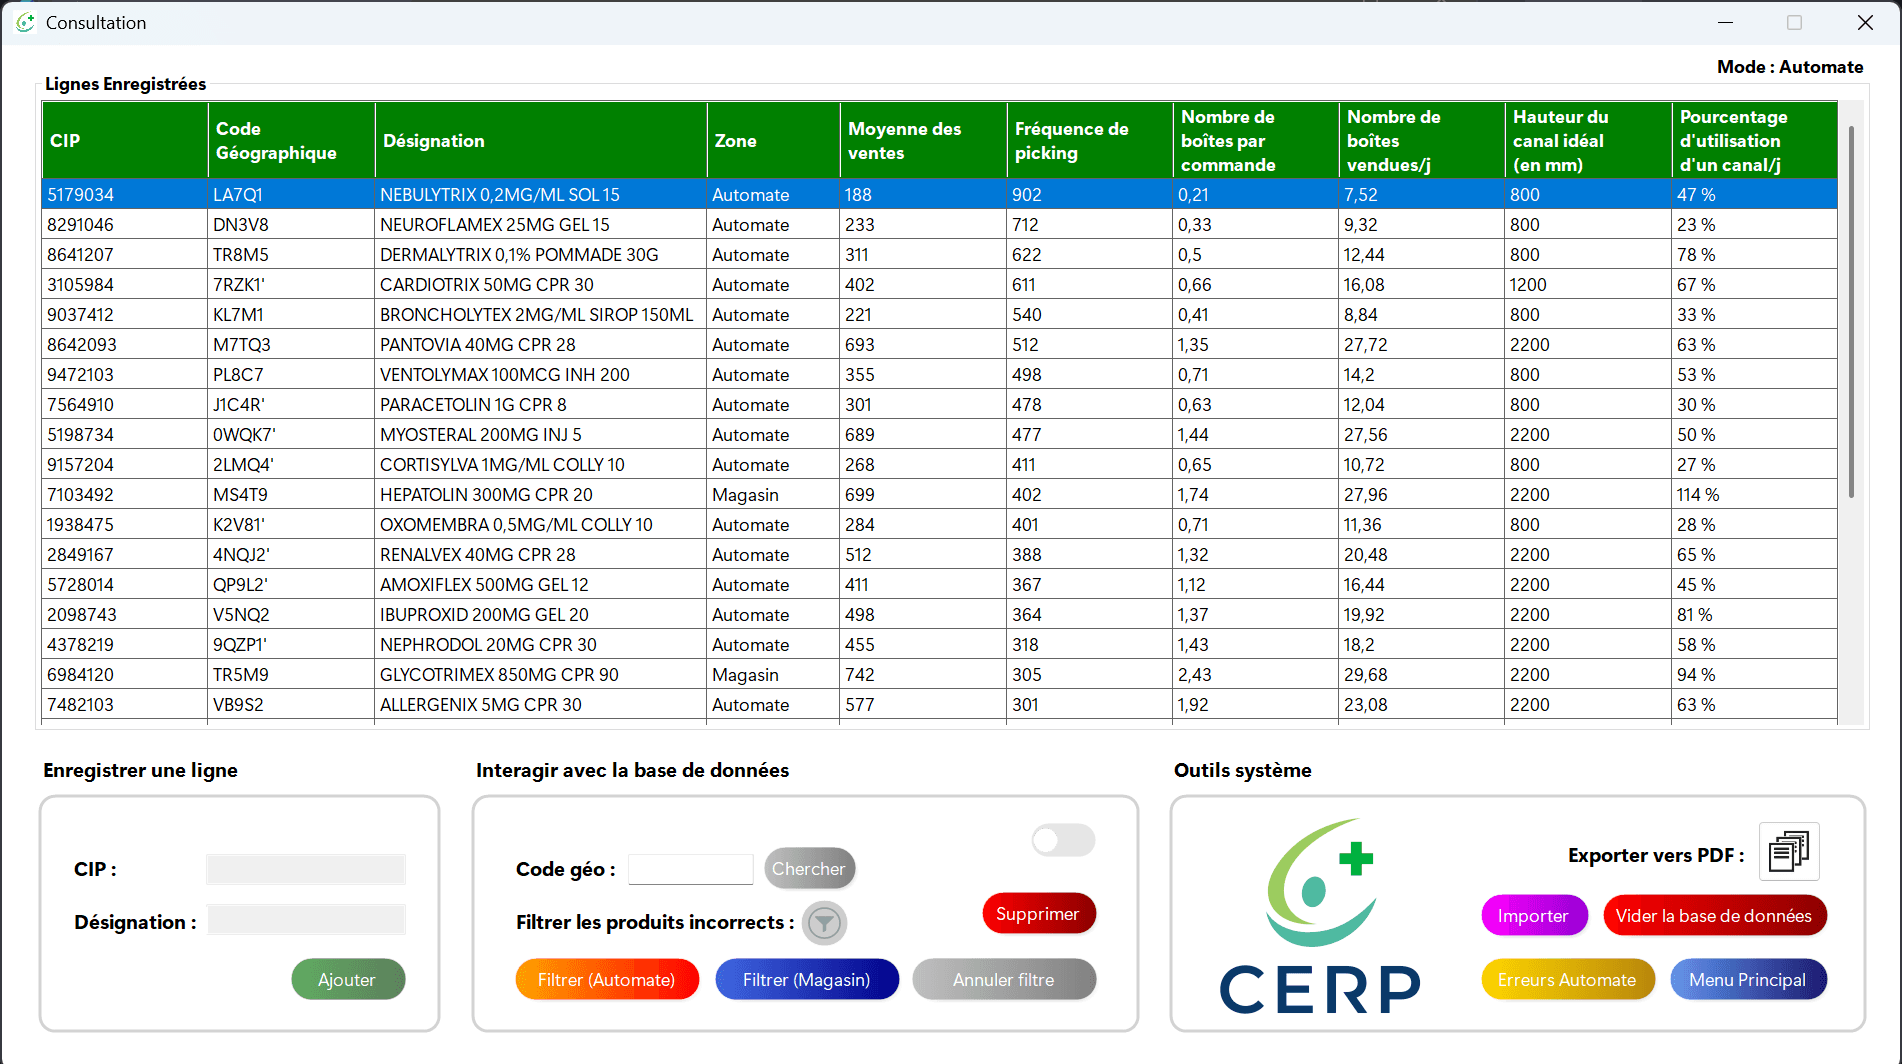Click the Consultation app icon in title bar
Viewport: 1902px width, 1064px height.
click(x=24, y=21)
